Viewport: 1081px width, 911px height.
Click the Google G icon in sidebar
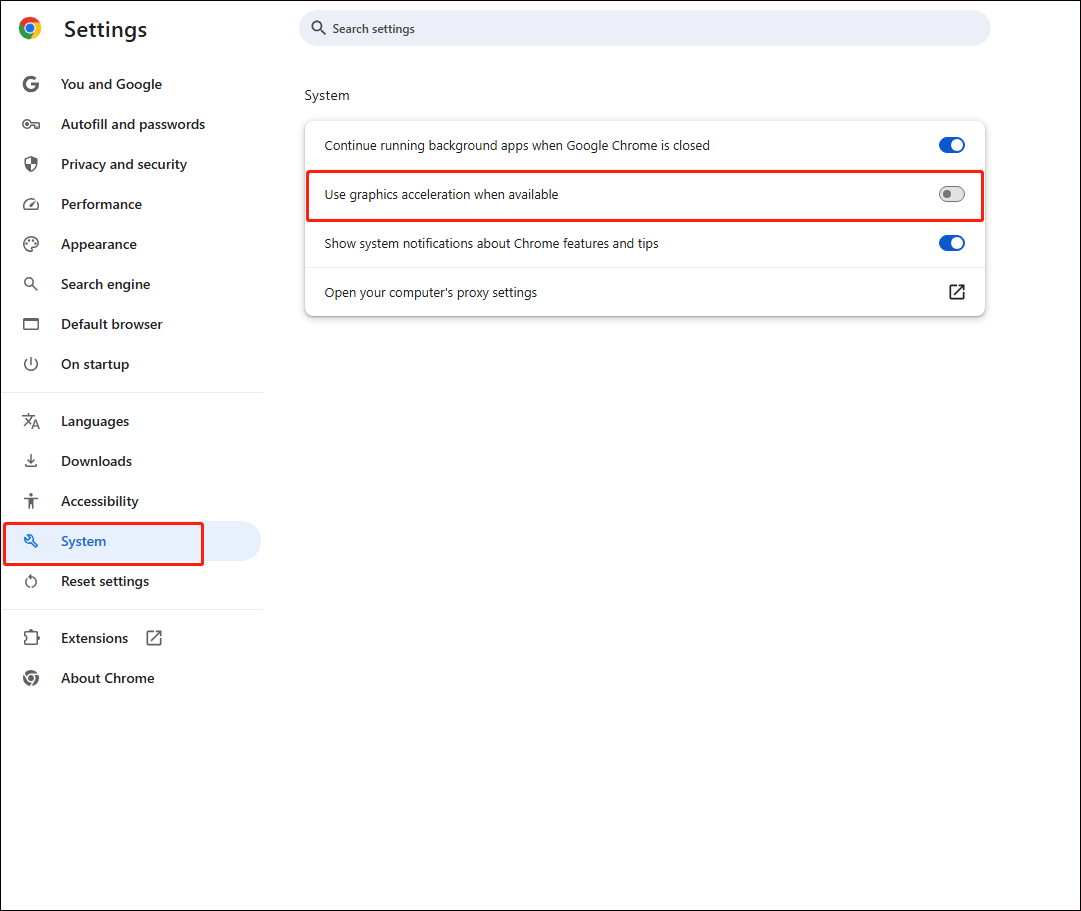(31, 84)
